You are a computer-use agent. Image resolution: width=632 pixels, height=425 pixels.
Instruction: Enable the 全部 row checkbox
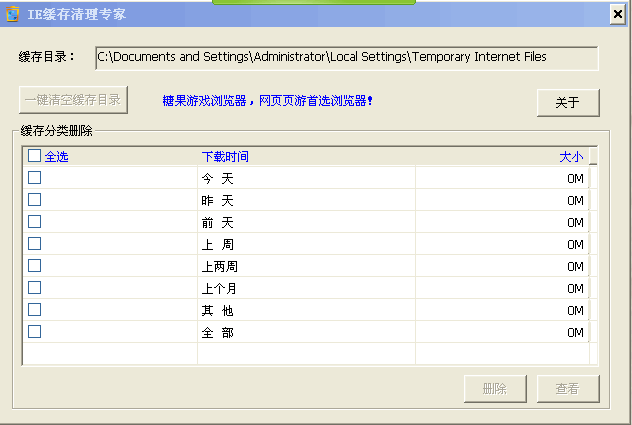(35, 332)
